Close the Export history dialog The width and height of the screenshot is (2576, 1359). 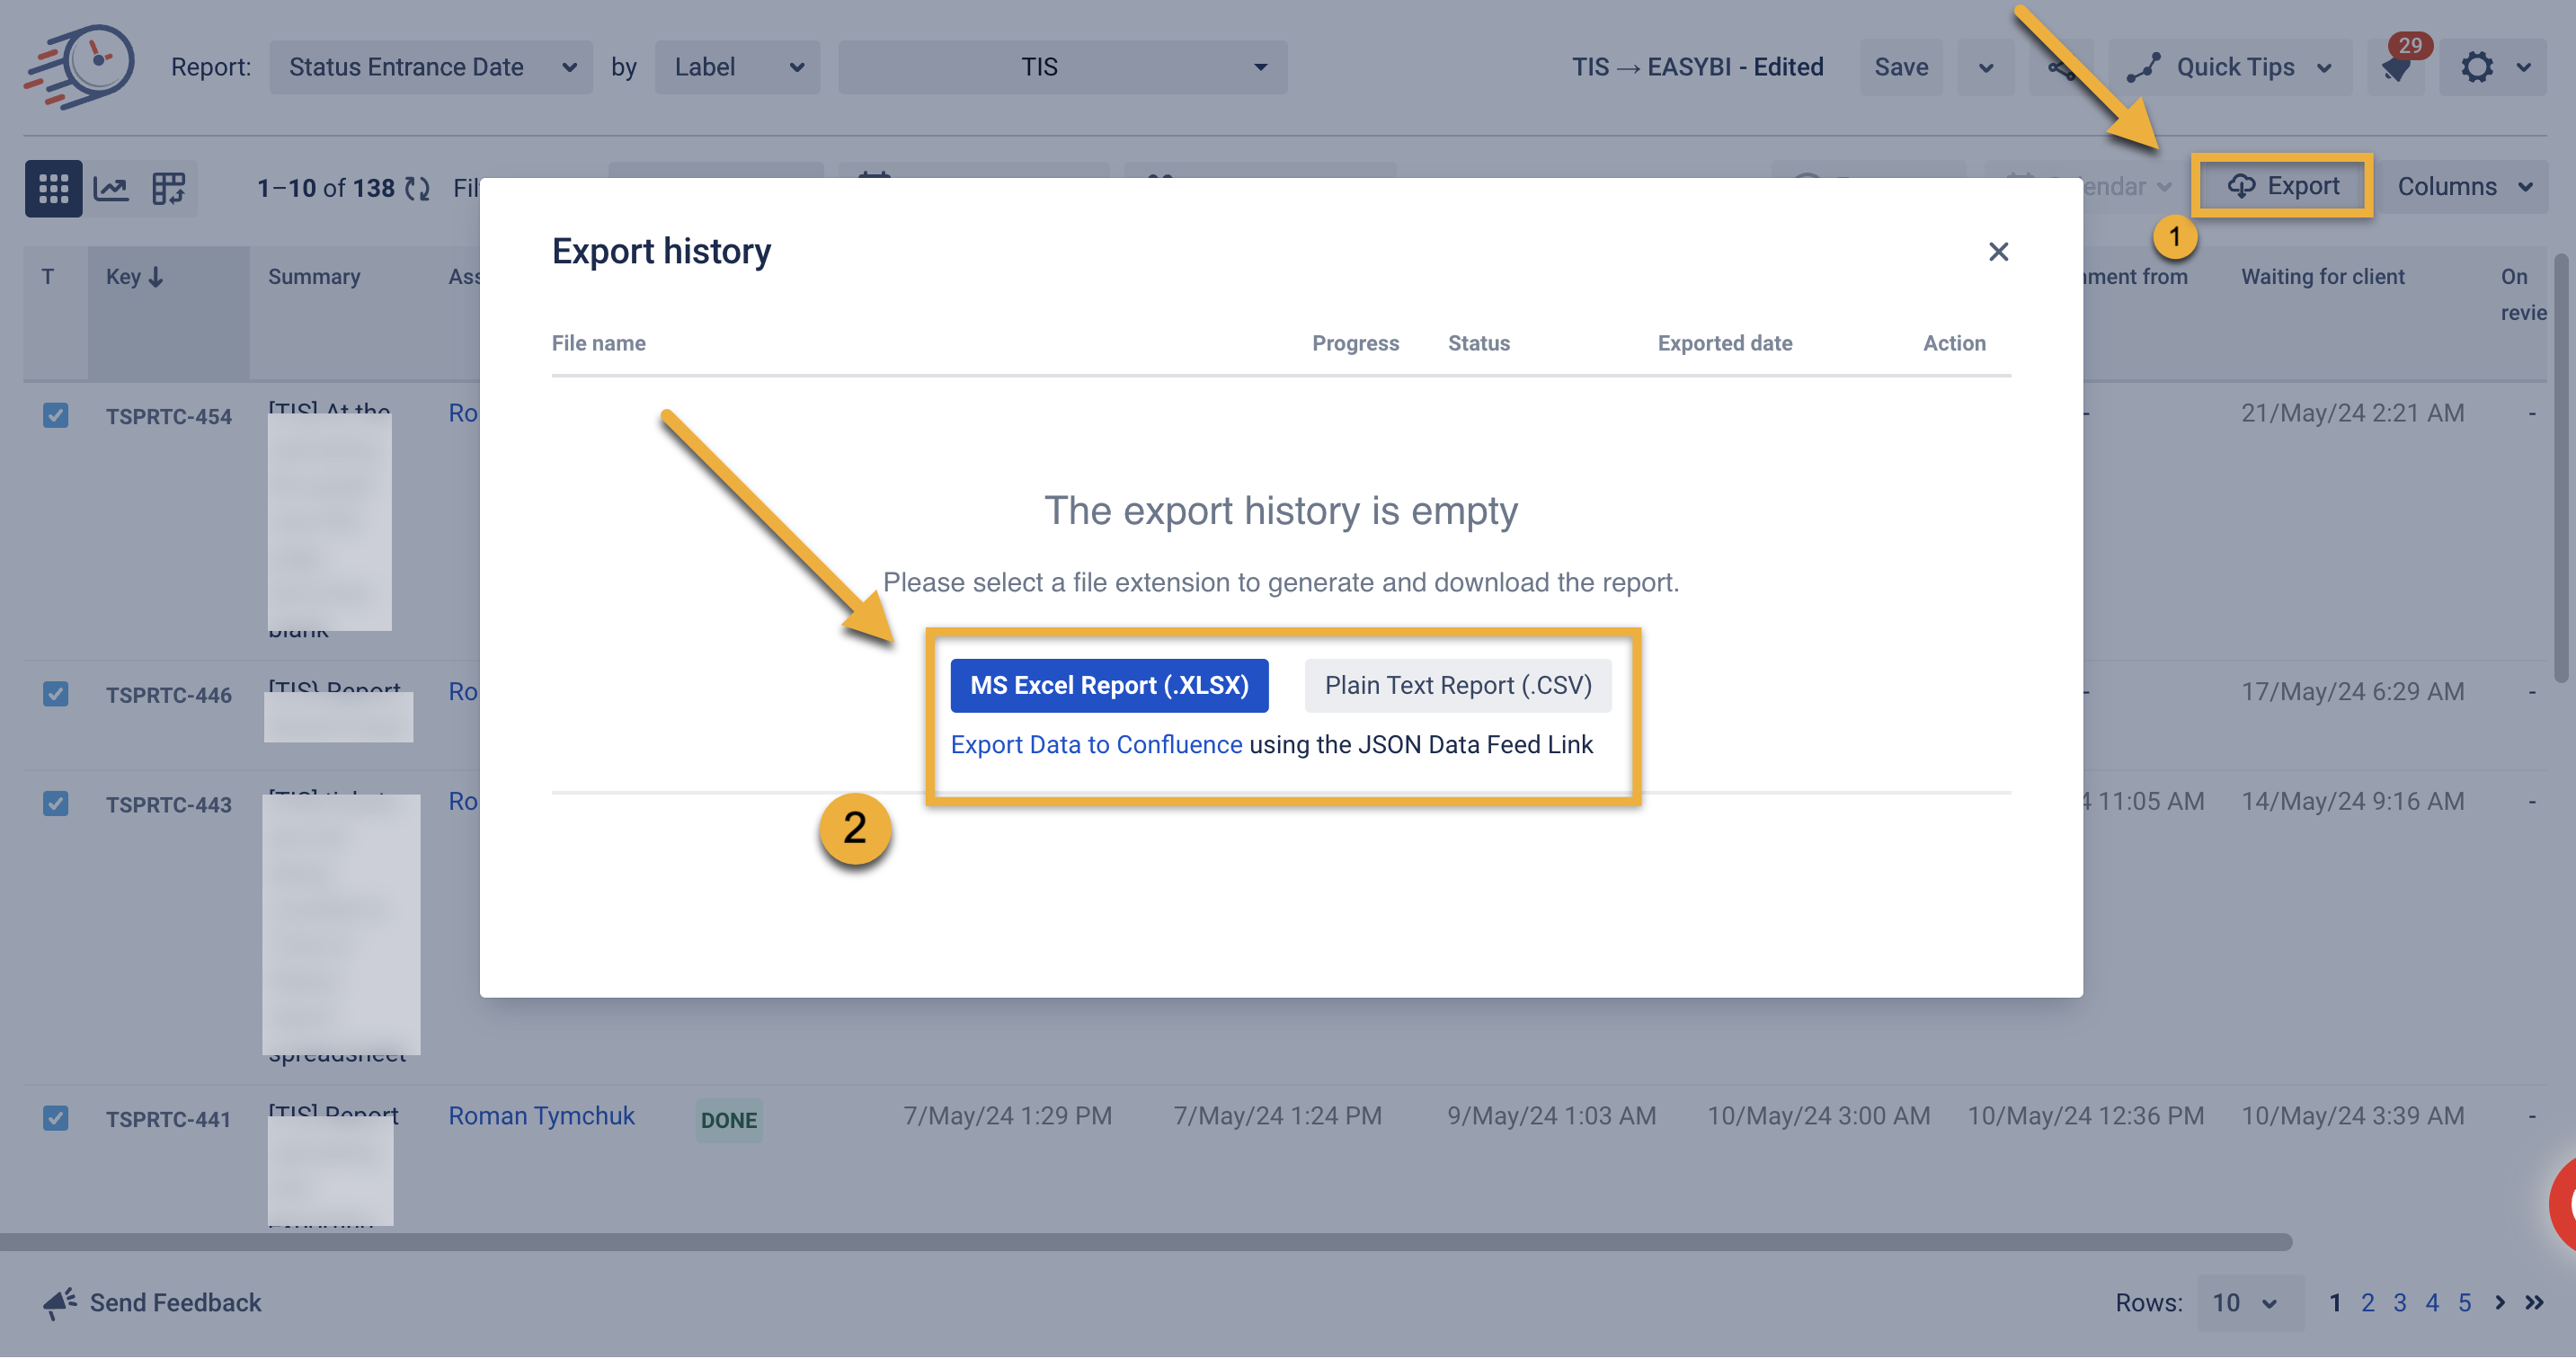click(1998, 252)
